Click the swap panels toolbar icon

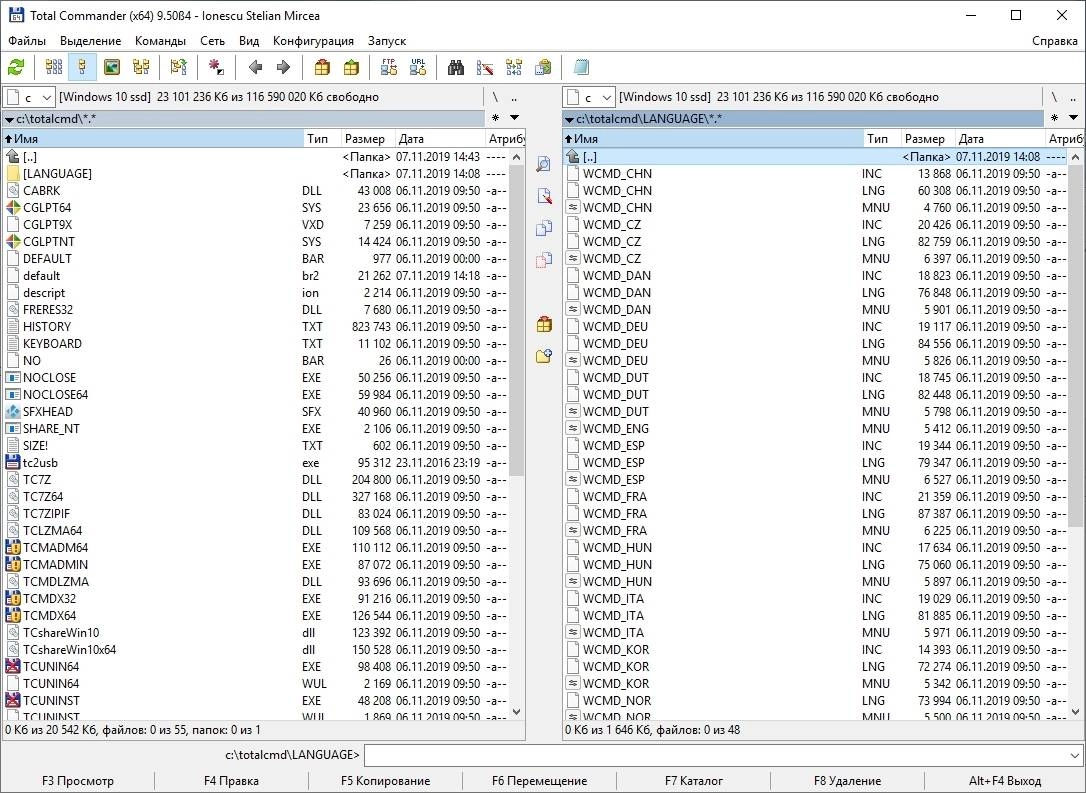[179, 67]
